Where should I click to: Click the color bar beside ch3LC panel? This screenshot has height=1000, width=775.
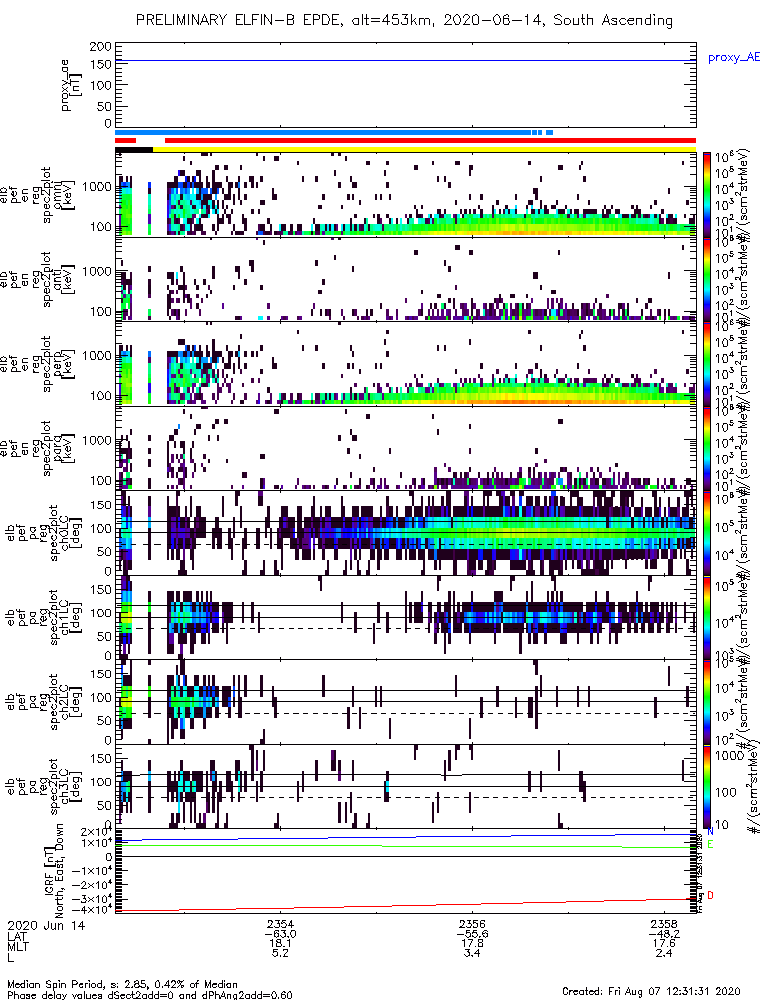click(707, 786)
